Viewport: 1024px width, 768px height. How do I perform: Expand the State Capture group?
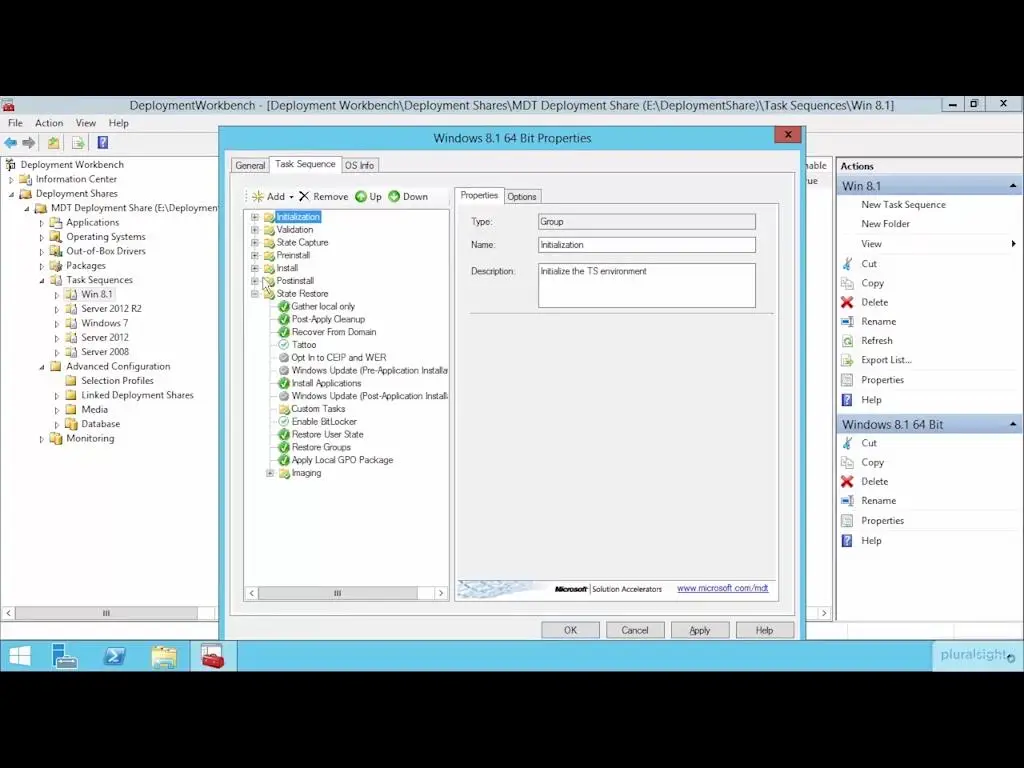[255, 242]
